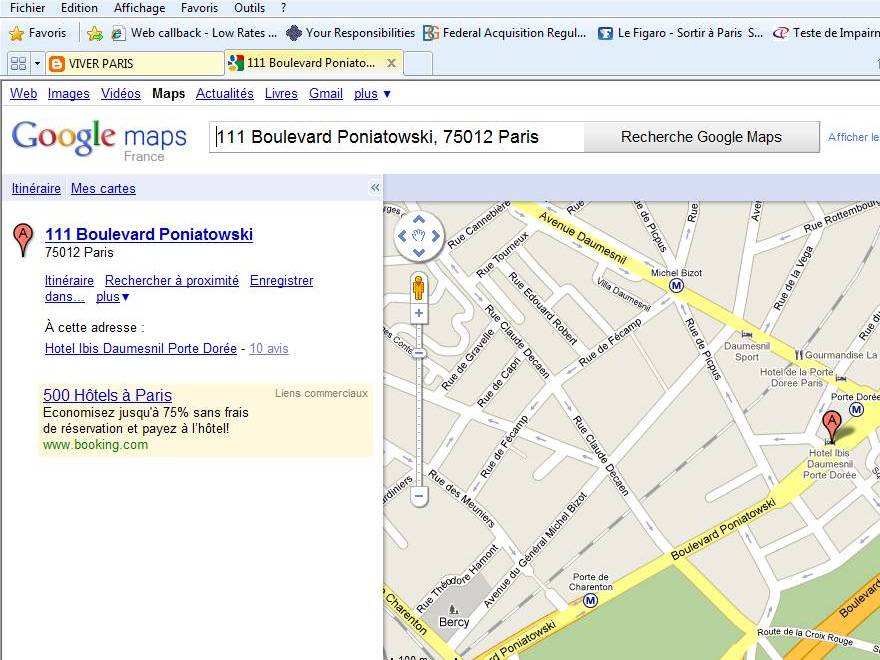The width and height of the screenshot is (880, 660).
Task: Open Hotel Ibis Daumesnil Porte Dorée link
Action: [141, 349]
